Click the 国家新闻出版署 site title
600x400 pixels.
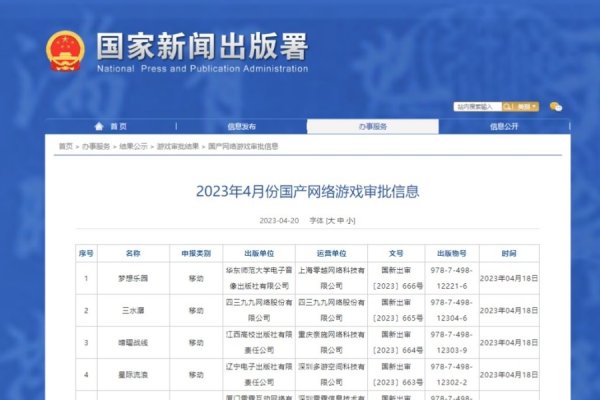[202, 46]
